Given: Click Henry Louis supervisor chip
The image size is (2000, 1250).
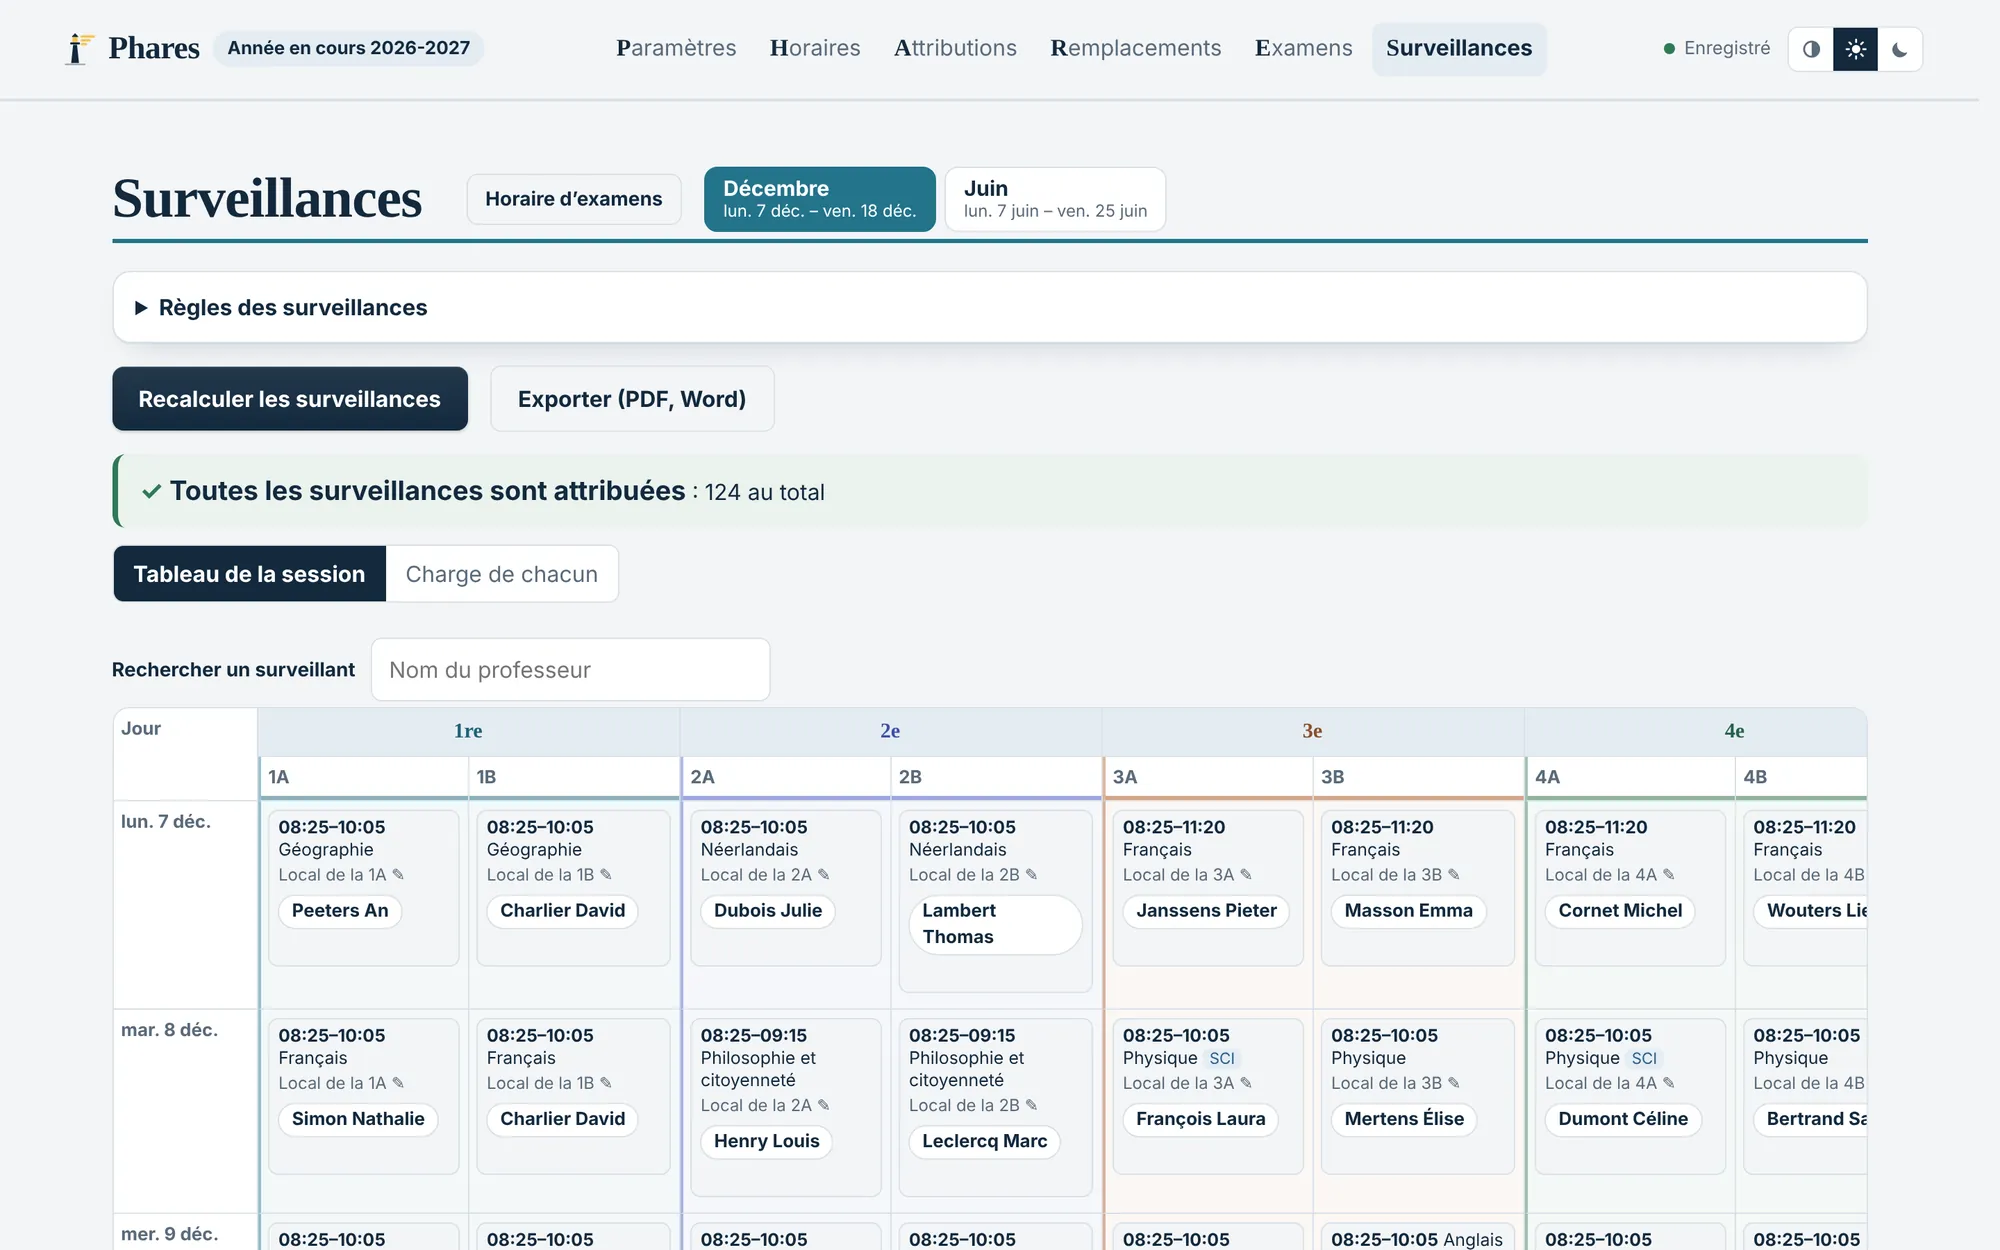Looking at the screenshot, I should (766, 1141).
